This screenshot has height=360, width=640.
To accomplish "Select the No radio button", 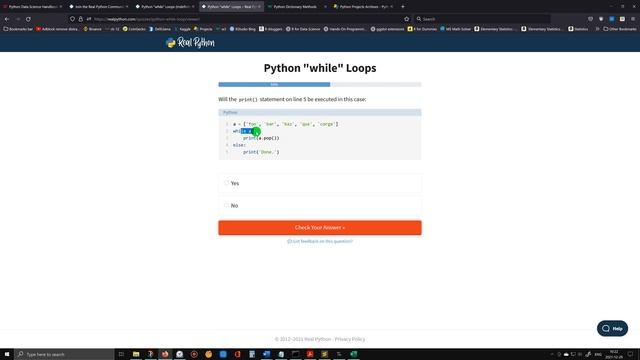I will 227,205.
